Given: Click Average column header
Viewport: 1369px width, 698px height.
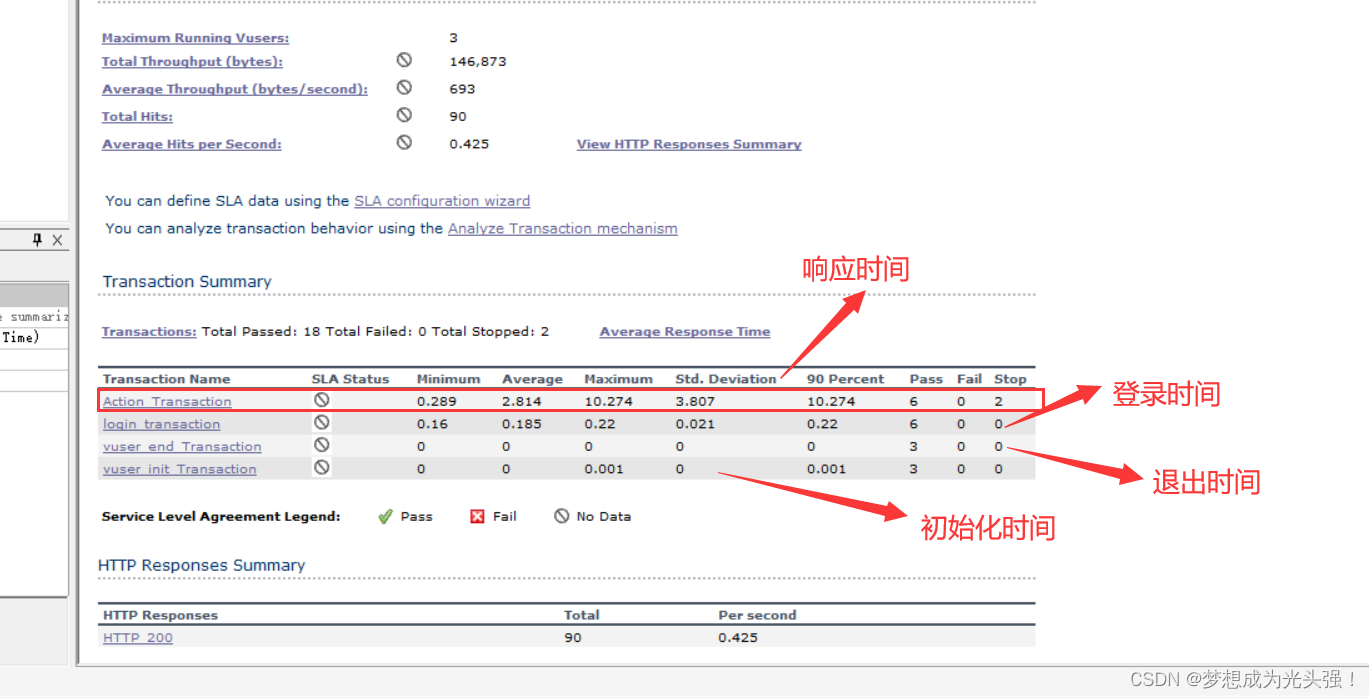Looking at the screenshot, I should (x=532, y=379).
